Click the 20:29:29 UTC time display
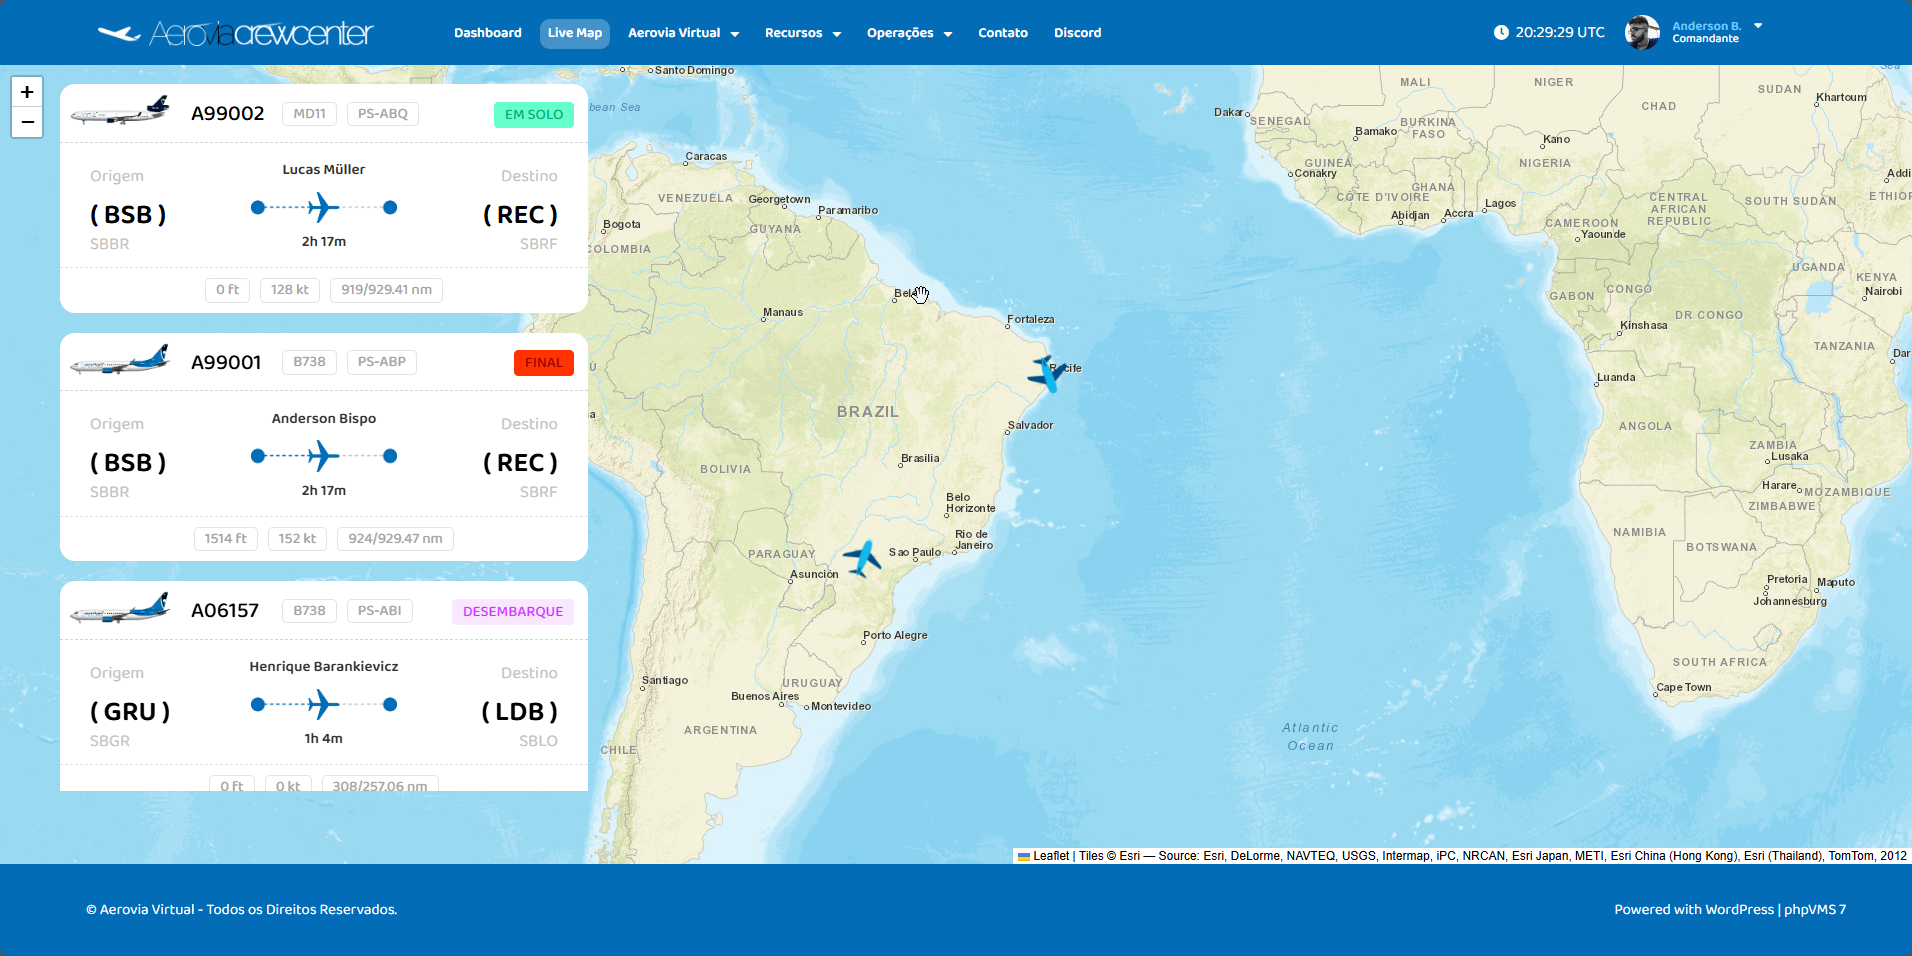This screenshot has width=1912, height=956. click(x=1560, y=33)
